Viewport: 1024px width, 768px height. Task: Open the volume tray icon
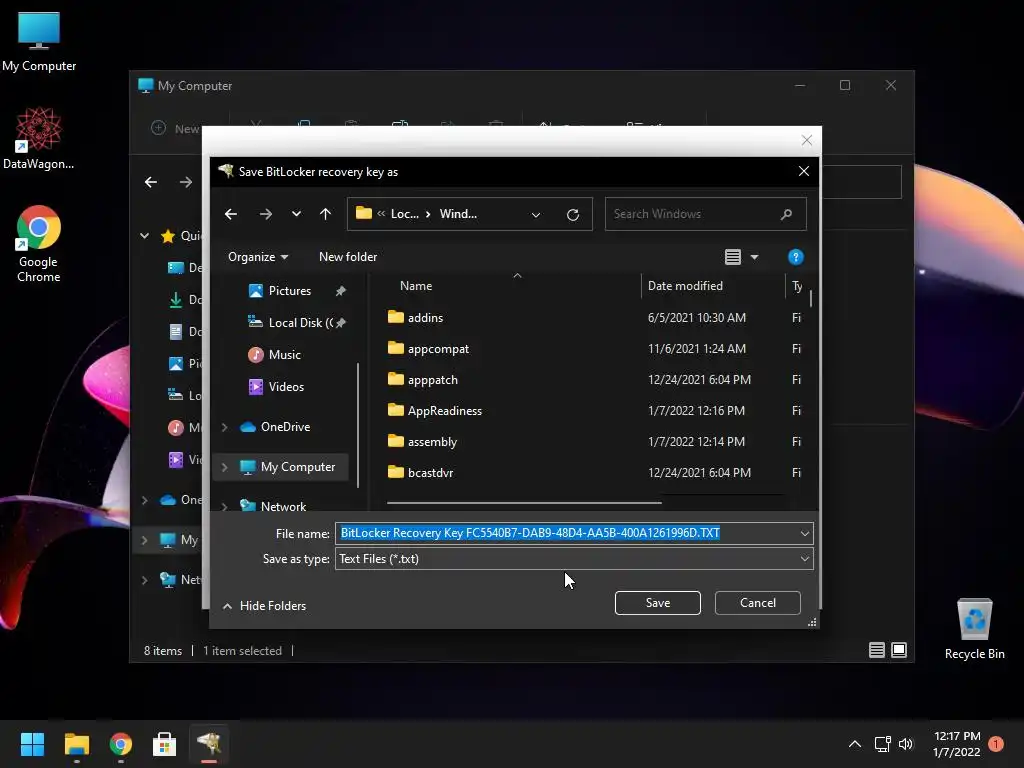[906, 744]
